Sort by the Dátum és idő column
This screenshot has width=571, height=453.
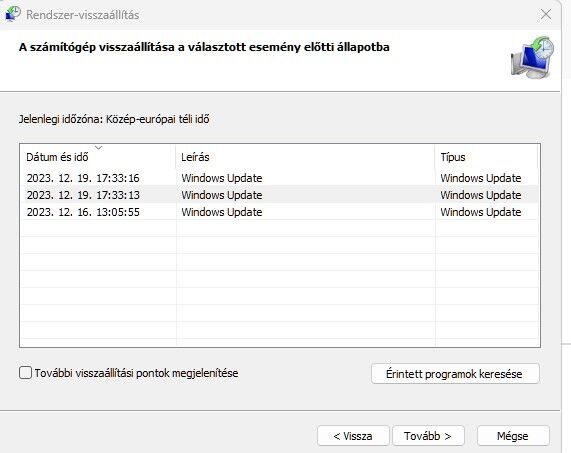click(x=98, y=157)
